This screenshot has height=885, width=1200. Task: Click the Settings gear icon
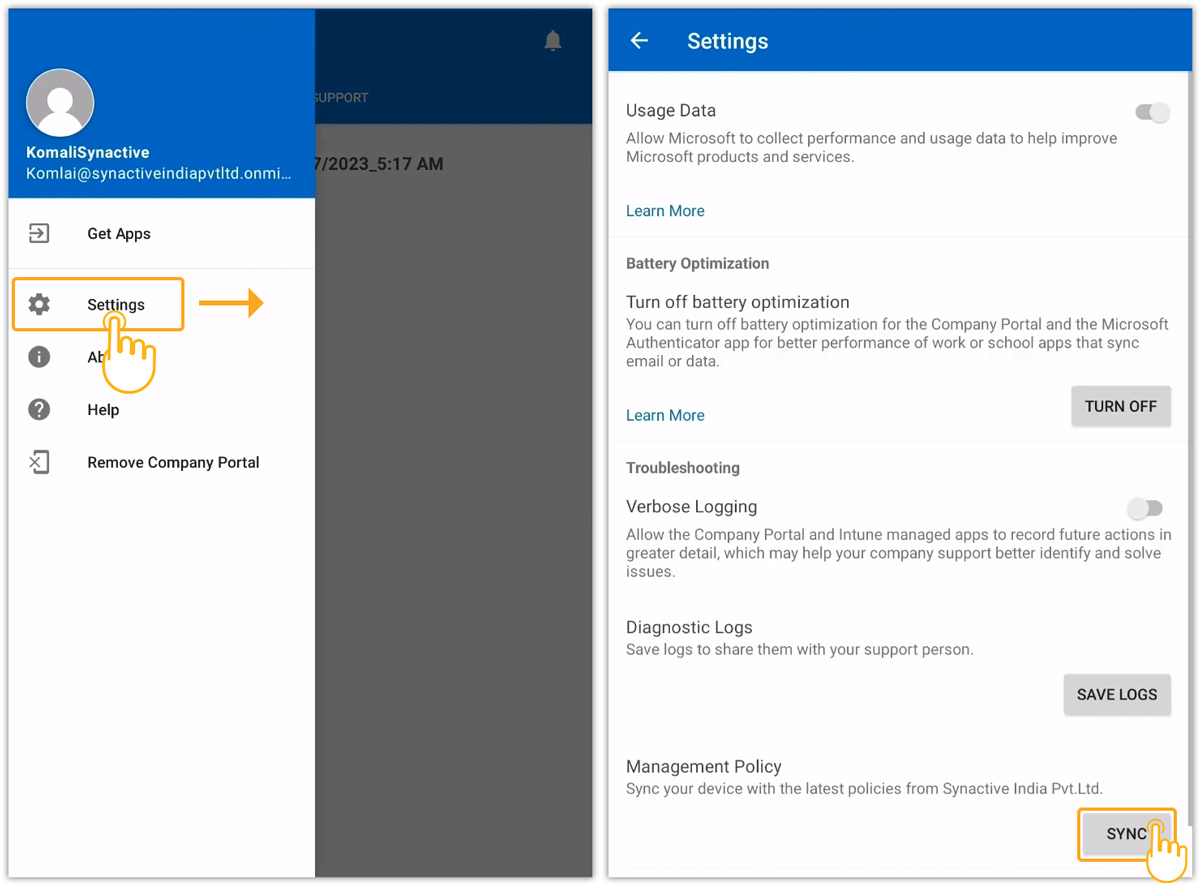click(39, 304)
